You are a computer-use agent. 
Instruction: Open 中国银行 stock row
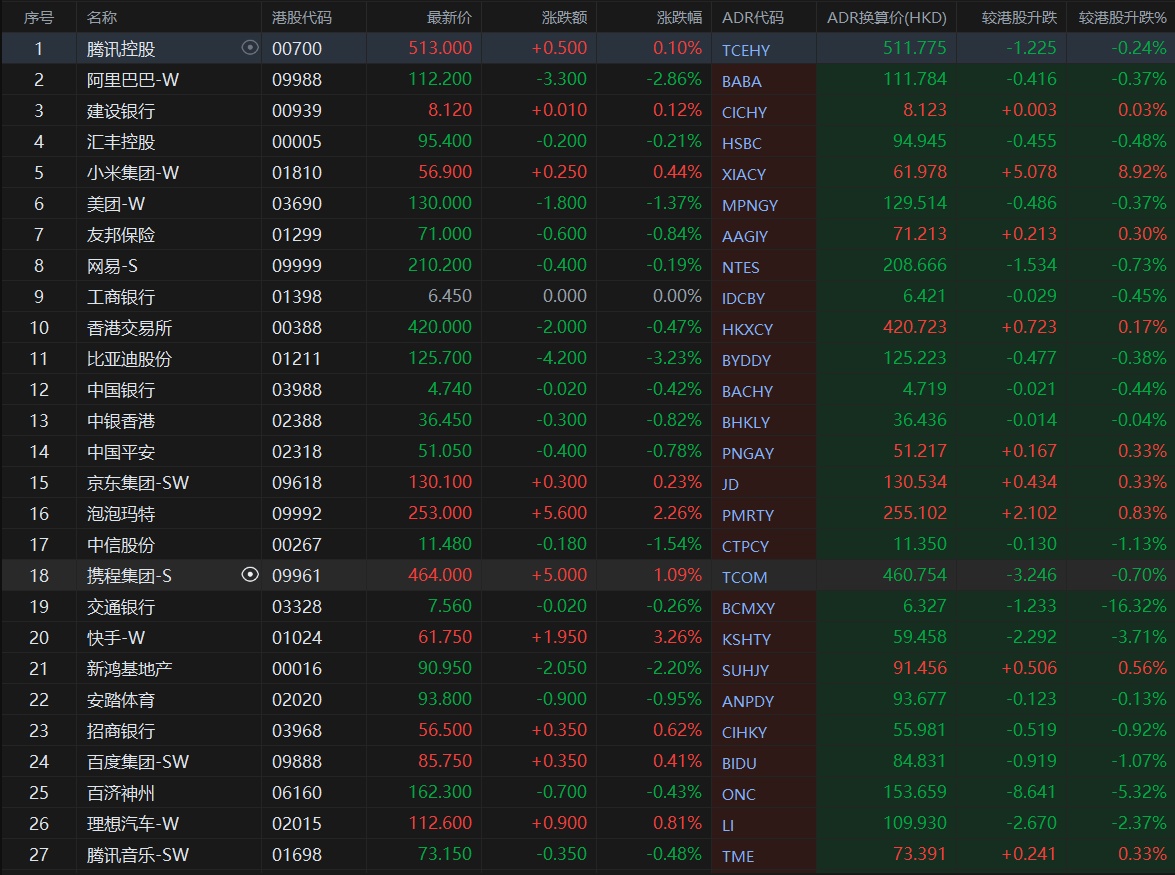(588, 390)
